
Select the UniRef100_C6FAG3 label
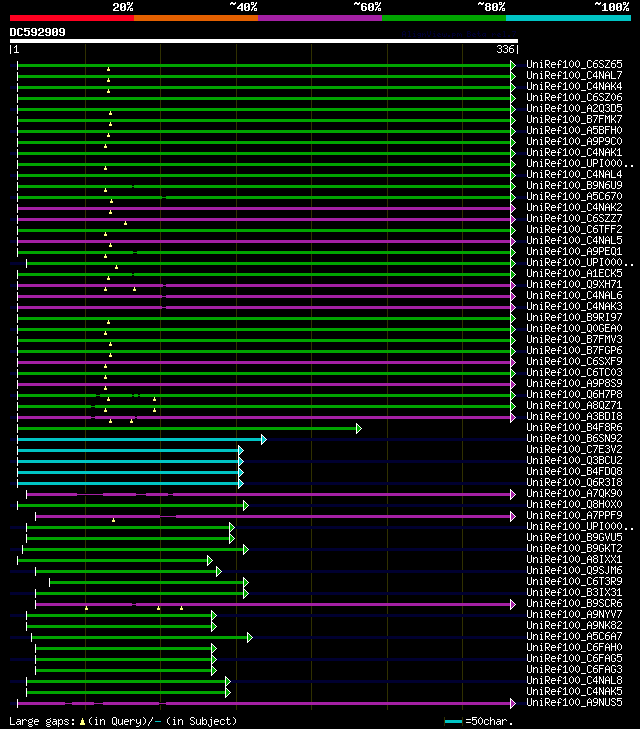coord(574,669)
